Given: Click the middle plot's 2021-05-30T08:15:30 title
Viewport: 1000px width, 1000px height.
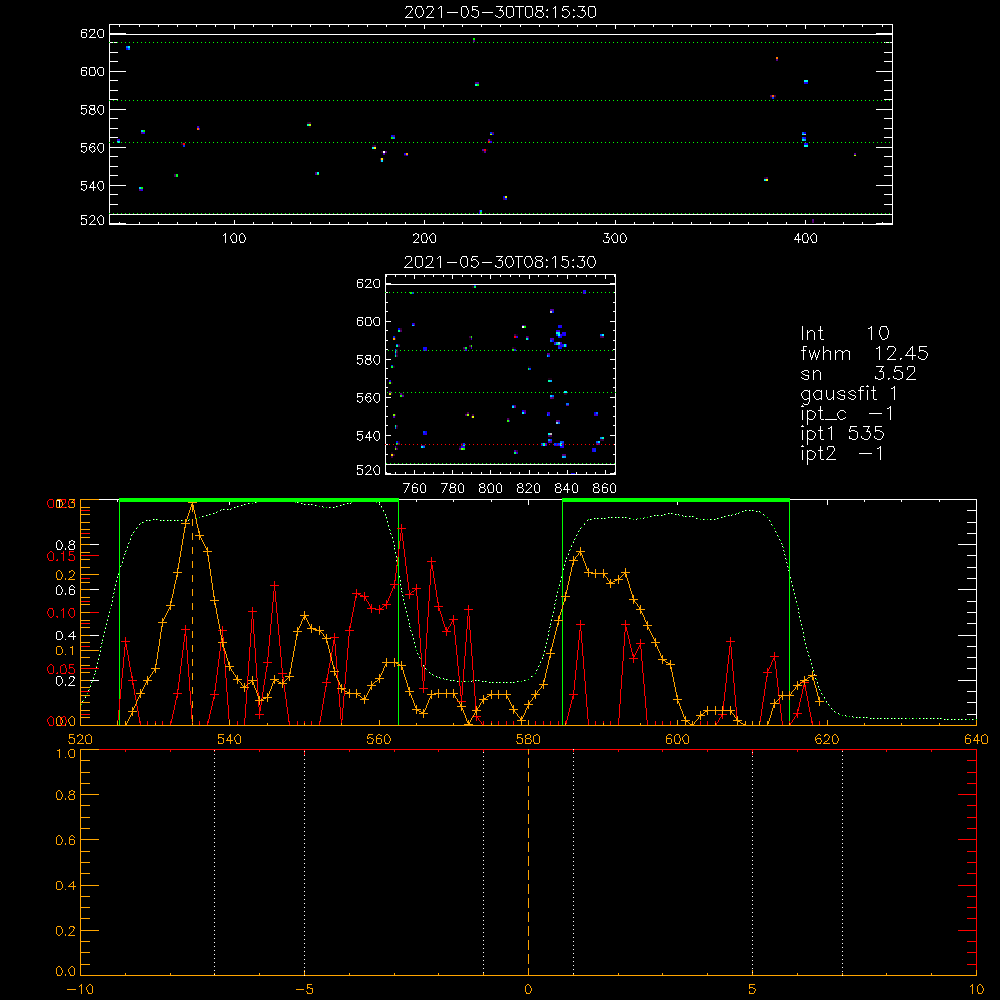Looking at the screenshot, I should 500,262.
